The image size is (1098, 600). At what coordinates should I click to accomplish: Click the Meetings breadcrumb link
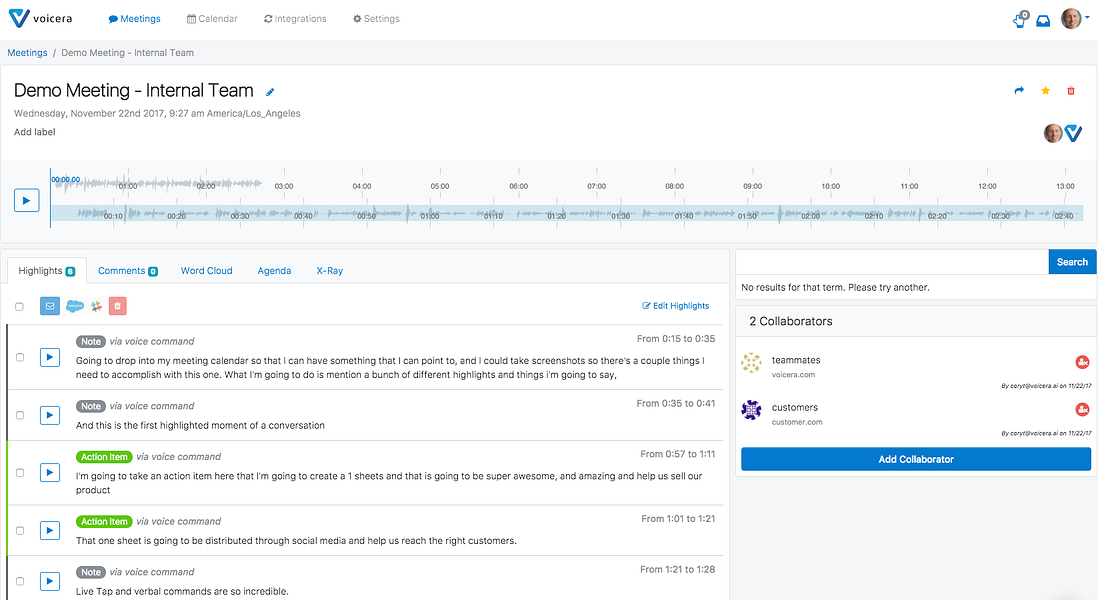(27, 53)
